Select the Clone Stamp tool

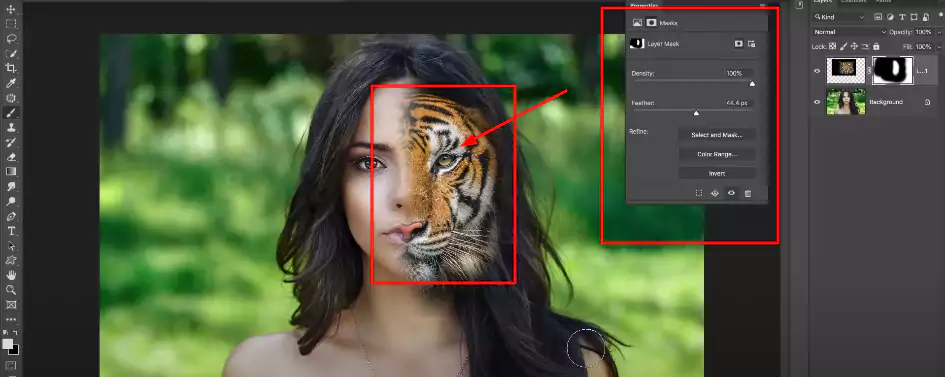point(11,127)
